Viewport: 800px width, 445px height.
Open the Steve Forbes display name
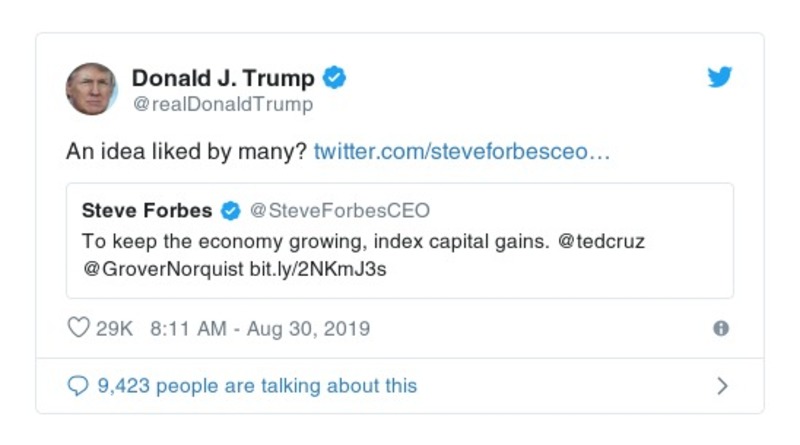147,211
